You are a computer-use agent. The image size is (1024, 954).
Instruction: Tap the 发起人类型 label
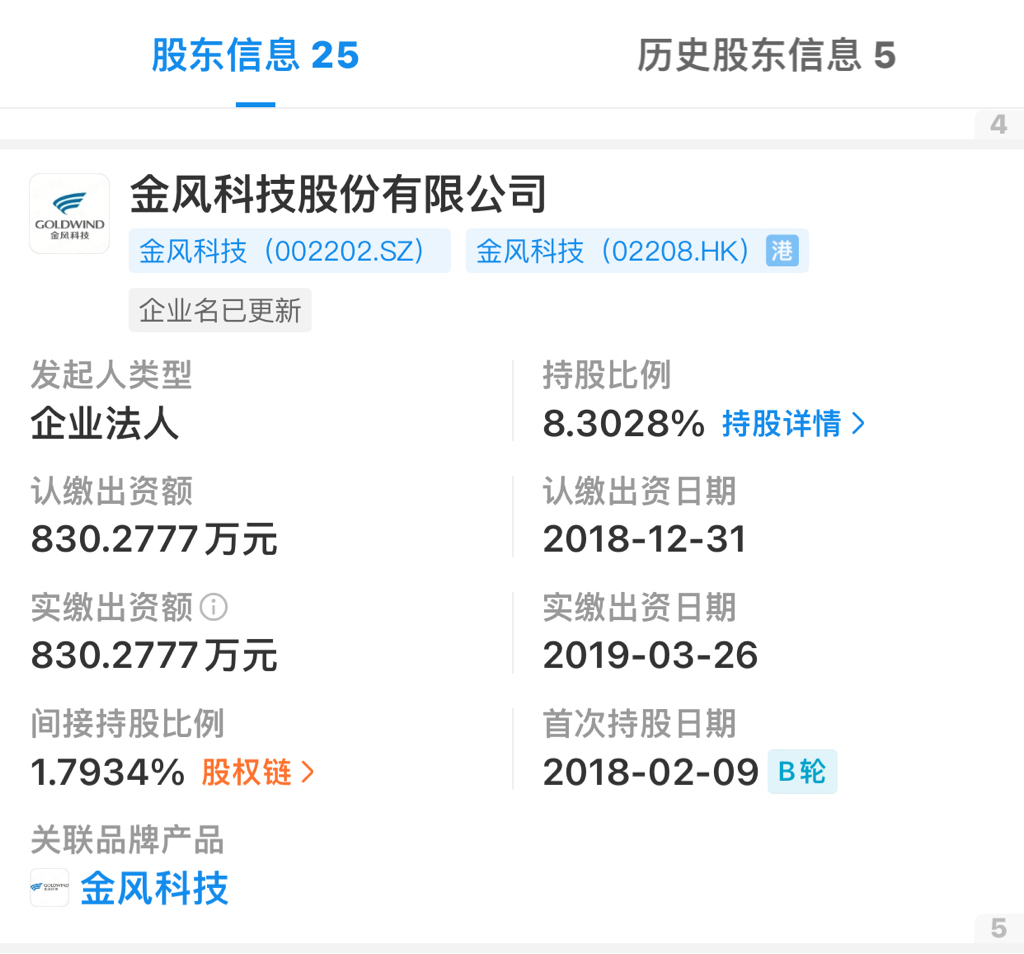click(x=111, y=375)
